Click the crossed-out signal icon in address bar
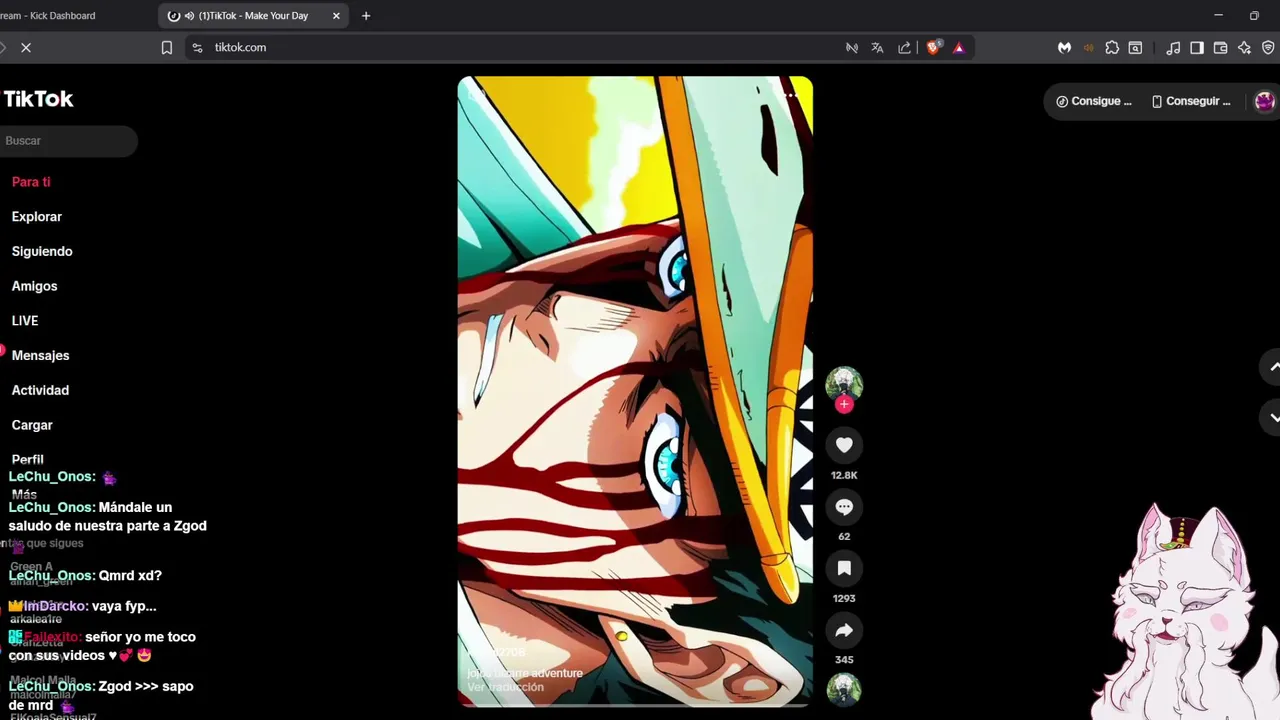Image resolution: width=1280 pixels, height=720 pixels. (852, 47)
